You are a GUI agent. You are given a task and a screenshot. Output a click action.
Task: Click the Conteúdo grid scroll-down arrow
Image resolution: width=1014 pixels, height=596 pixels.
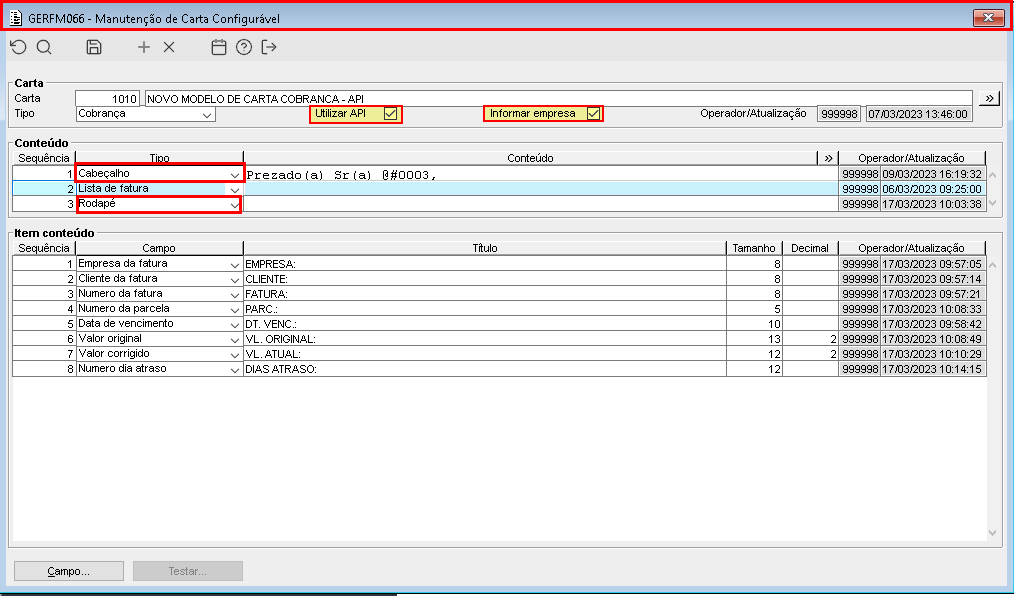pyautogui.click(x=993, y=204)
